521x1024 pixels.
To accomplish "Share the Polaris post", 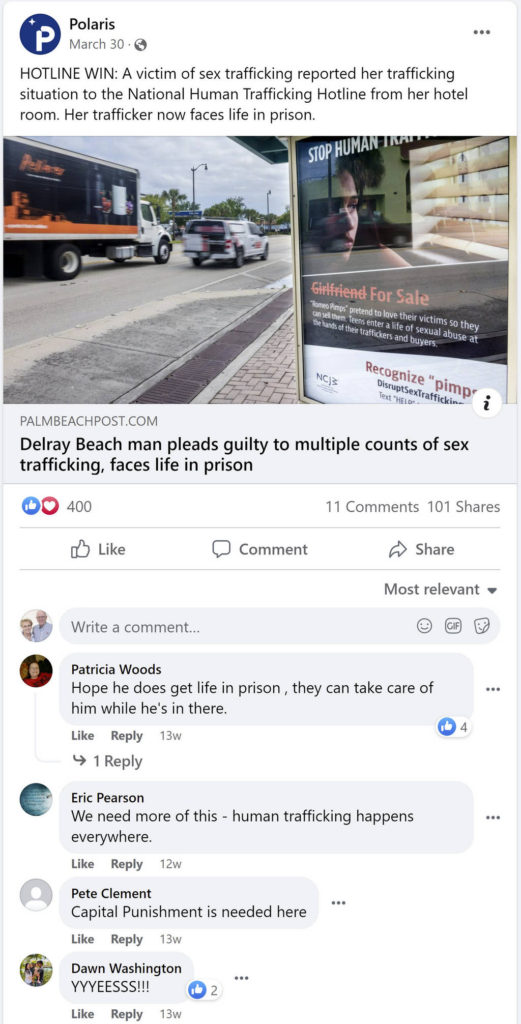I will tap(421, 549).
